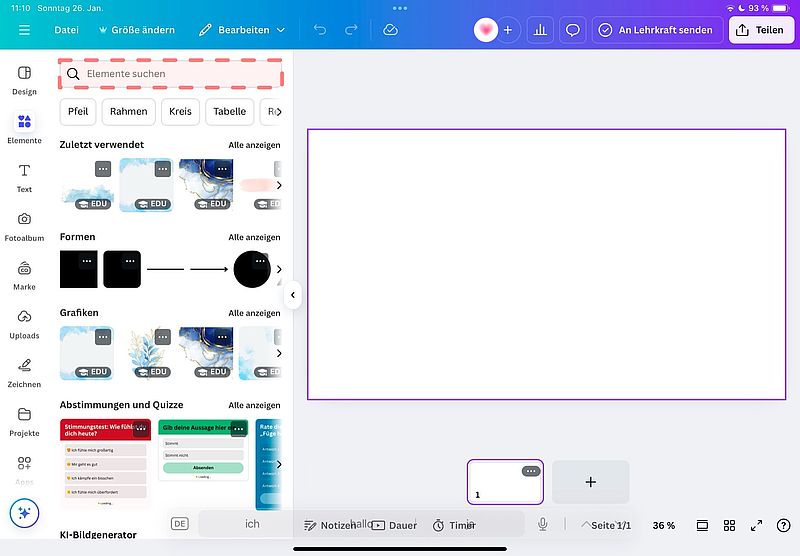The height and width of the screenshot is (556, 800).
Task: Open the Text tool in the sidebar
Action: [24, 177]
